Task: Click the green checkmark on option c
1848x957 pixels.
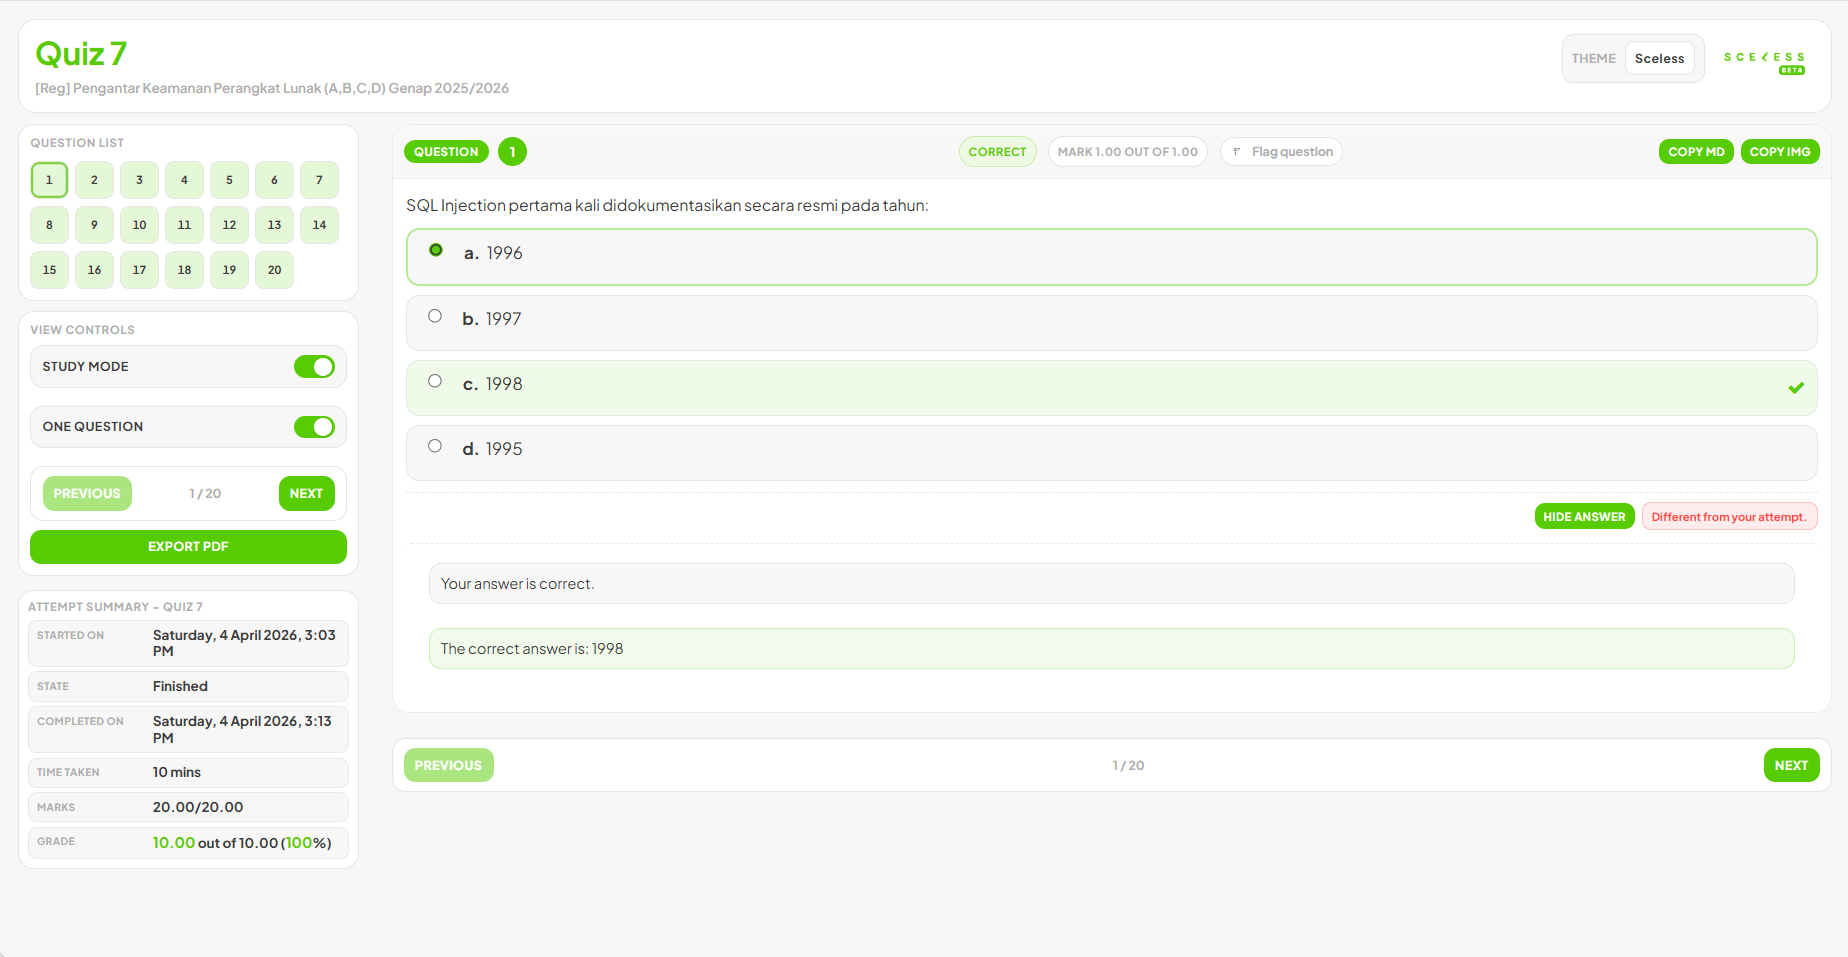Action: tap(1796, 388)
